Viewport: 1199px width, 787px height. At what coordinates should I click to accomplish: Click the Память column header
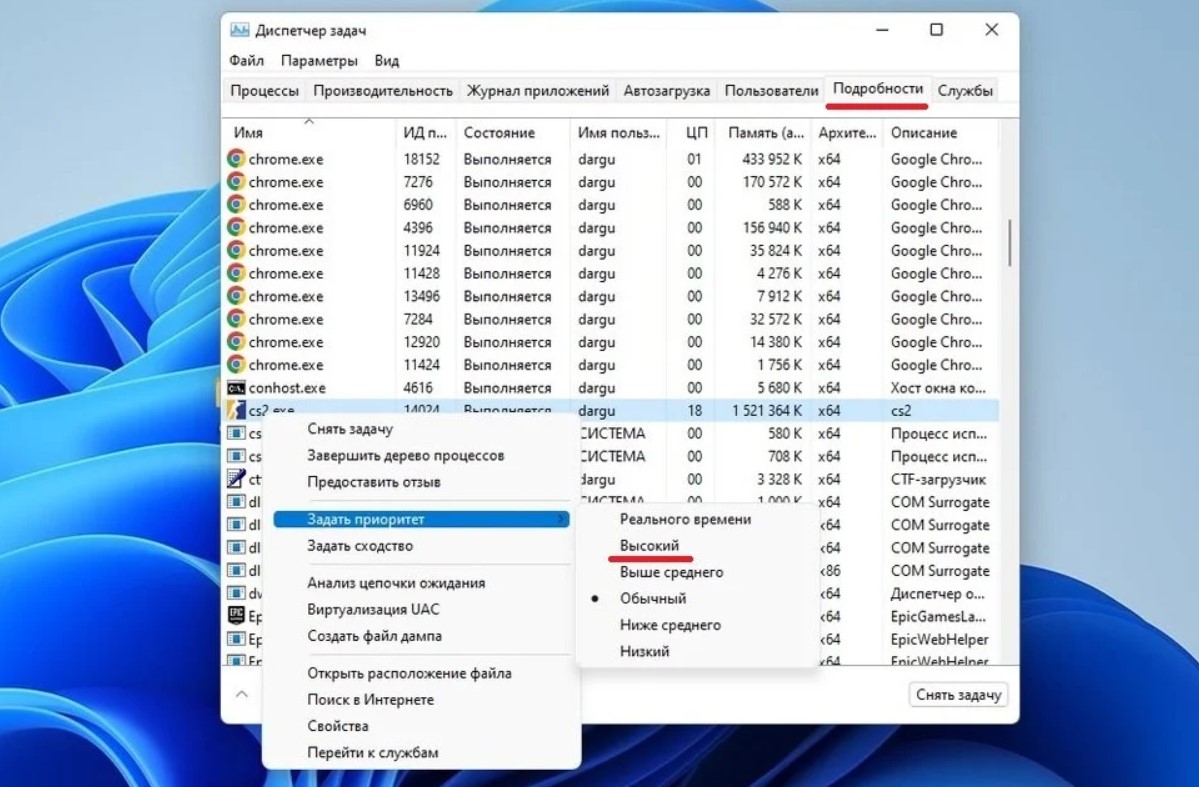pos(766,132)
